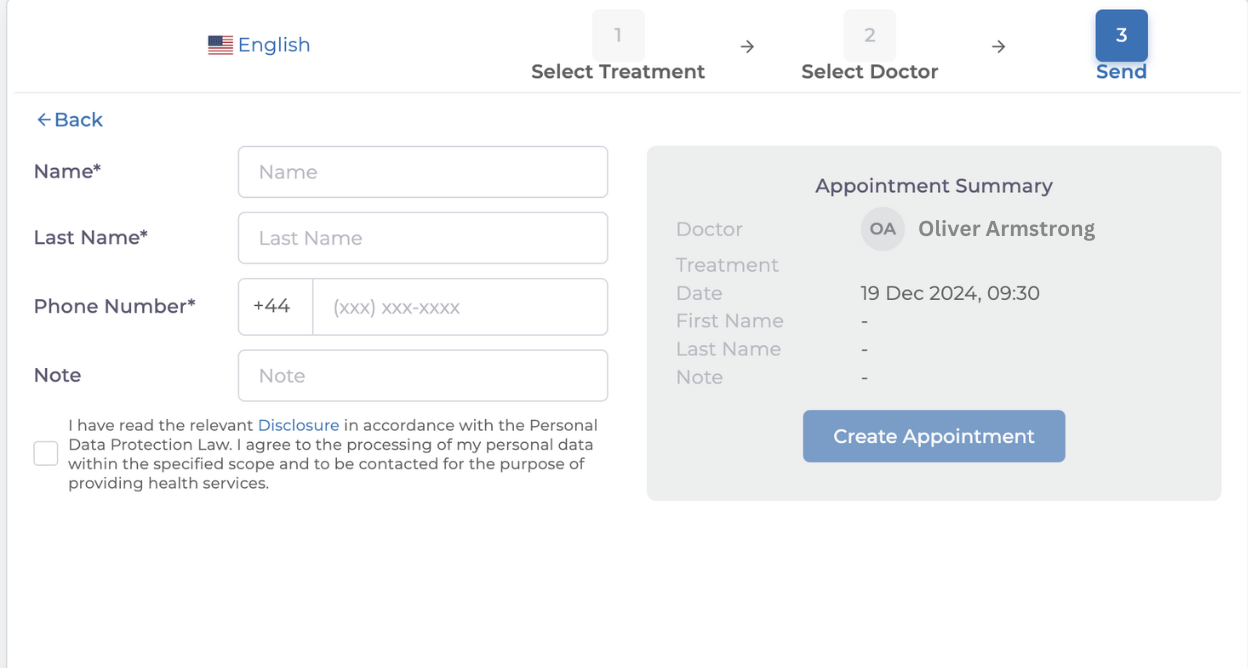This screenshot has height=668, width=1248.
Task: Open the English language selector
Action: pos(273,45)
